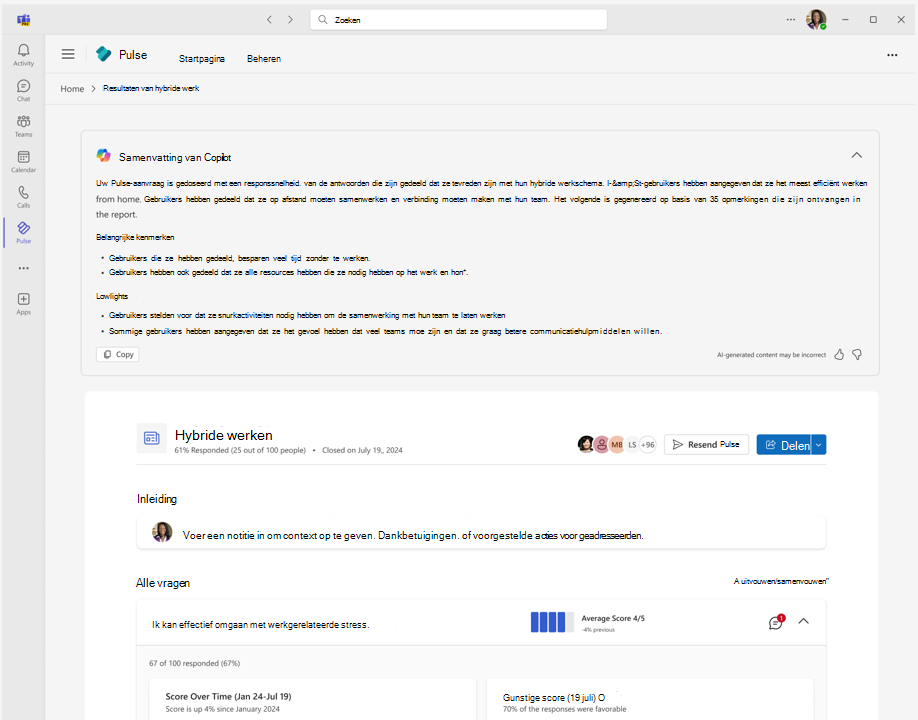
Task: Click the Average Score bar indicator
Action: 550,621
